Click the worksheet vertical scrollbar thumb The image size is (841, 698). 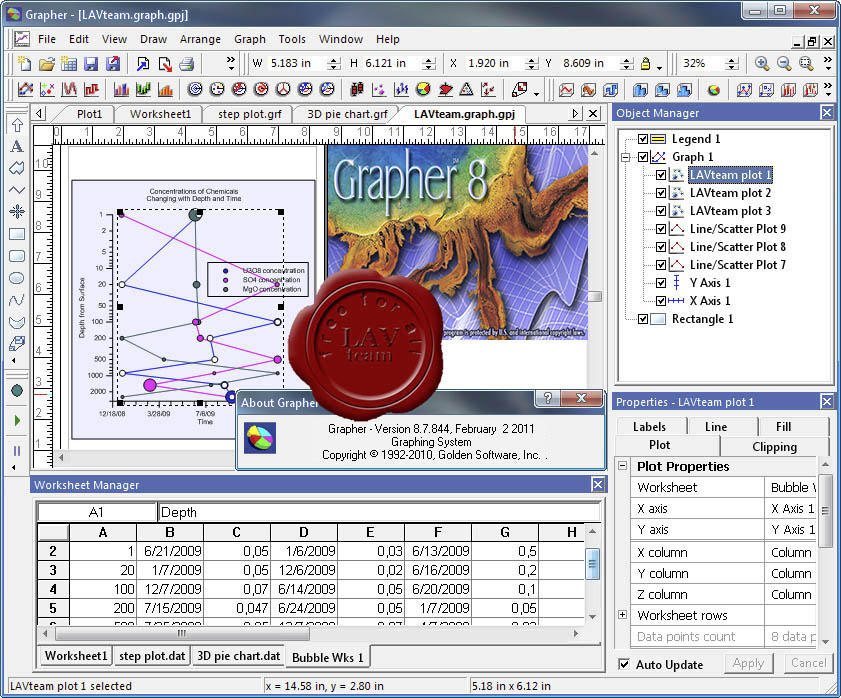tap(592, 563)
